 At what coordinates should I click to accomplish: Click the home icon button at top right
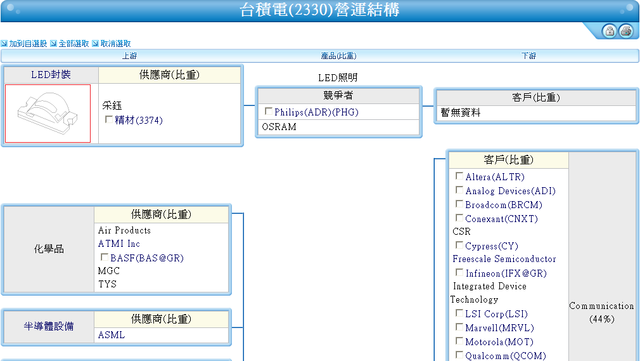[609, 31]
